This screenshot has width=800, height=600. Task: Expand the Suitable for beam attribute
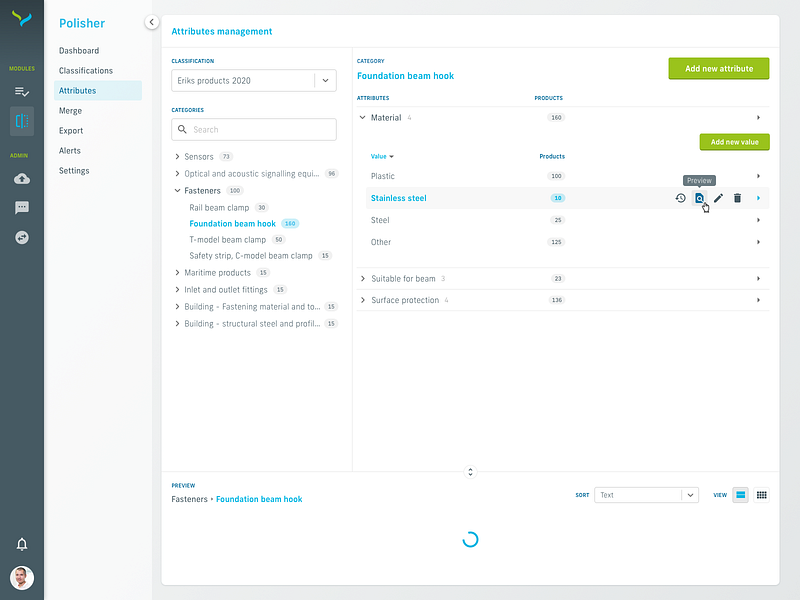pos(362,279)
